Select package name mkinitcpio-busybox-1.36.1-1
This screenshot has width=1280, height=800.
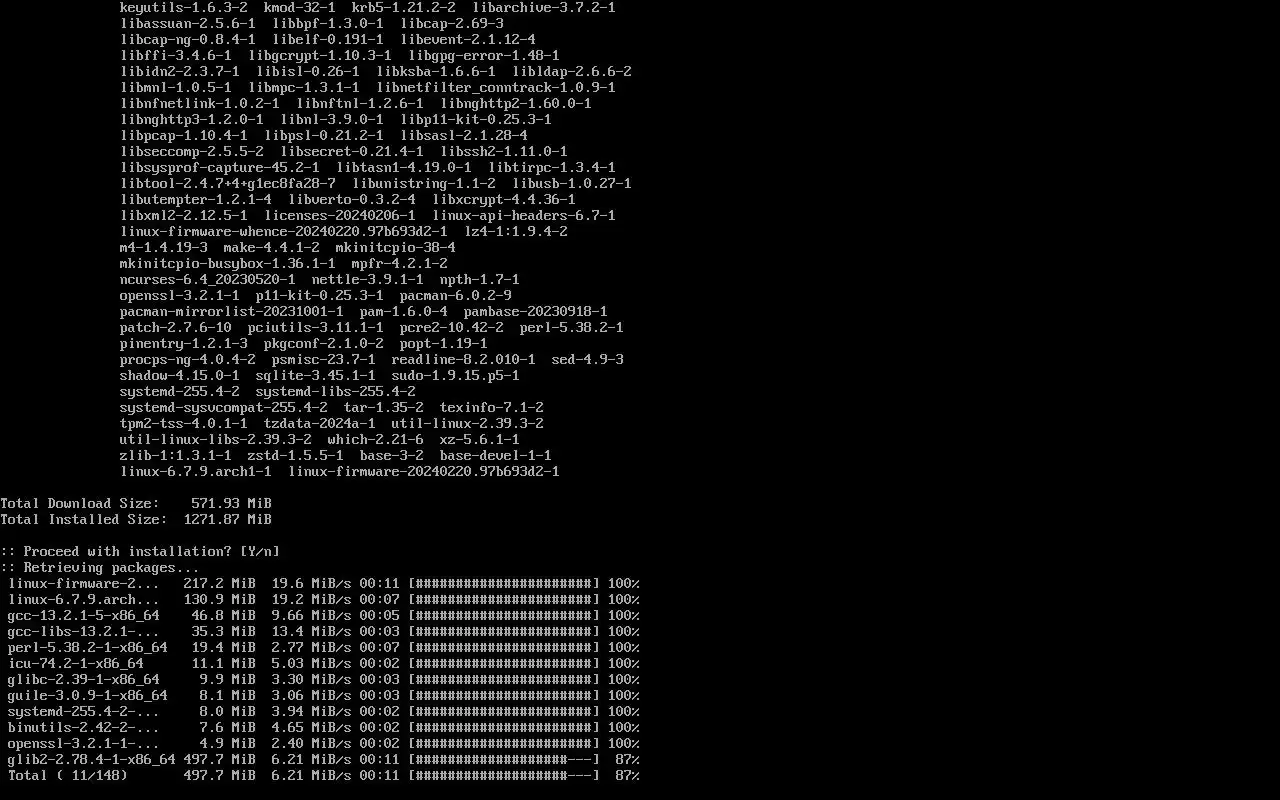(x=228, y=263)
